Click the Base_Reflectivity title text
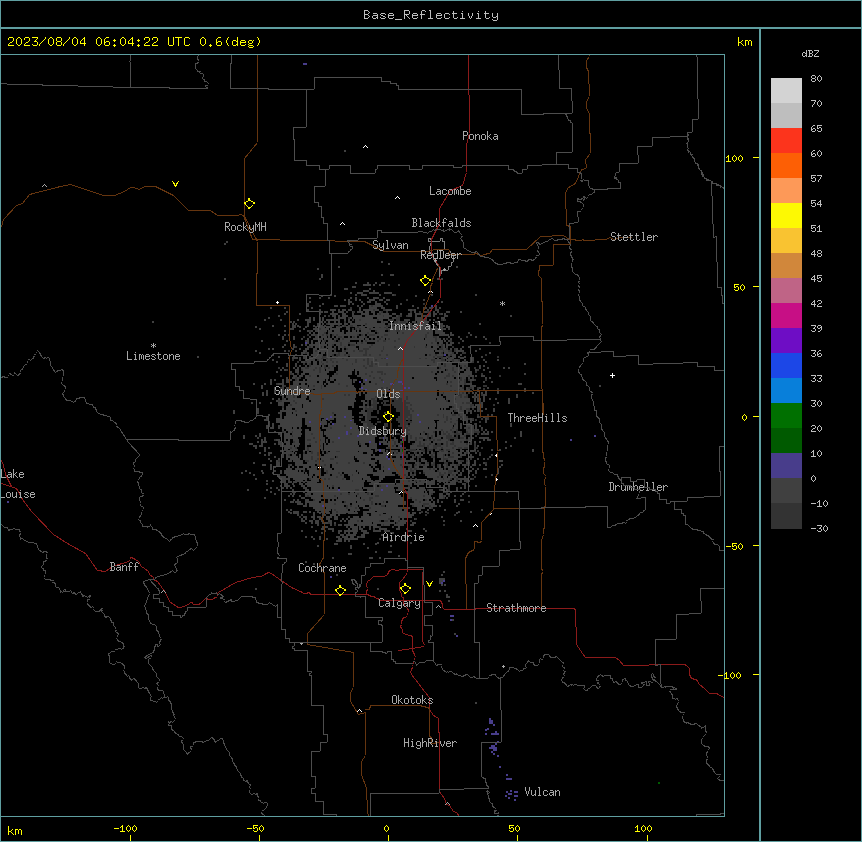 pyautogui.click(x=431, y=15)
